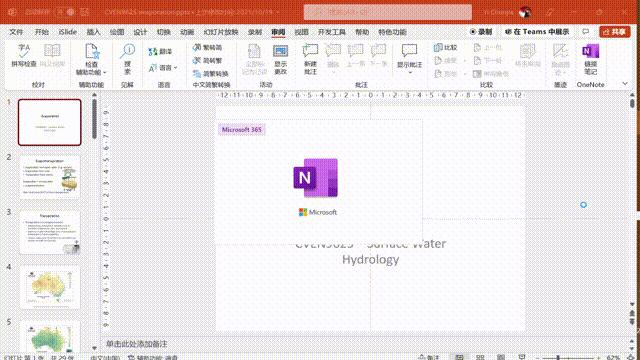Select slide 1 thumbnail
Screen dimensions: 640x360
pyautogui.click(x=50, y=122)
